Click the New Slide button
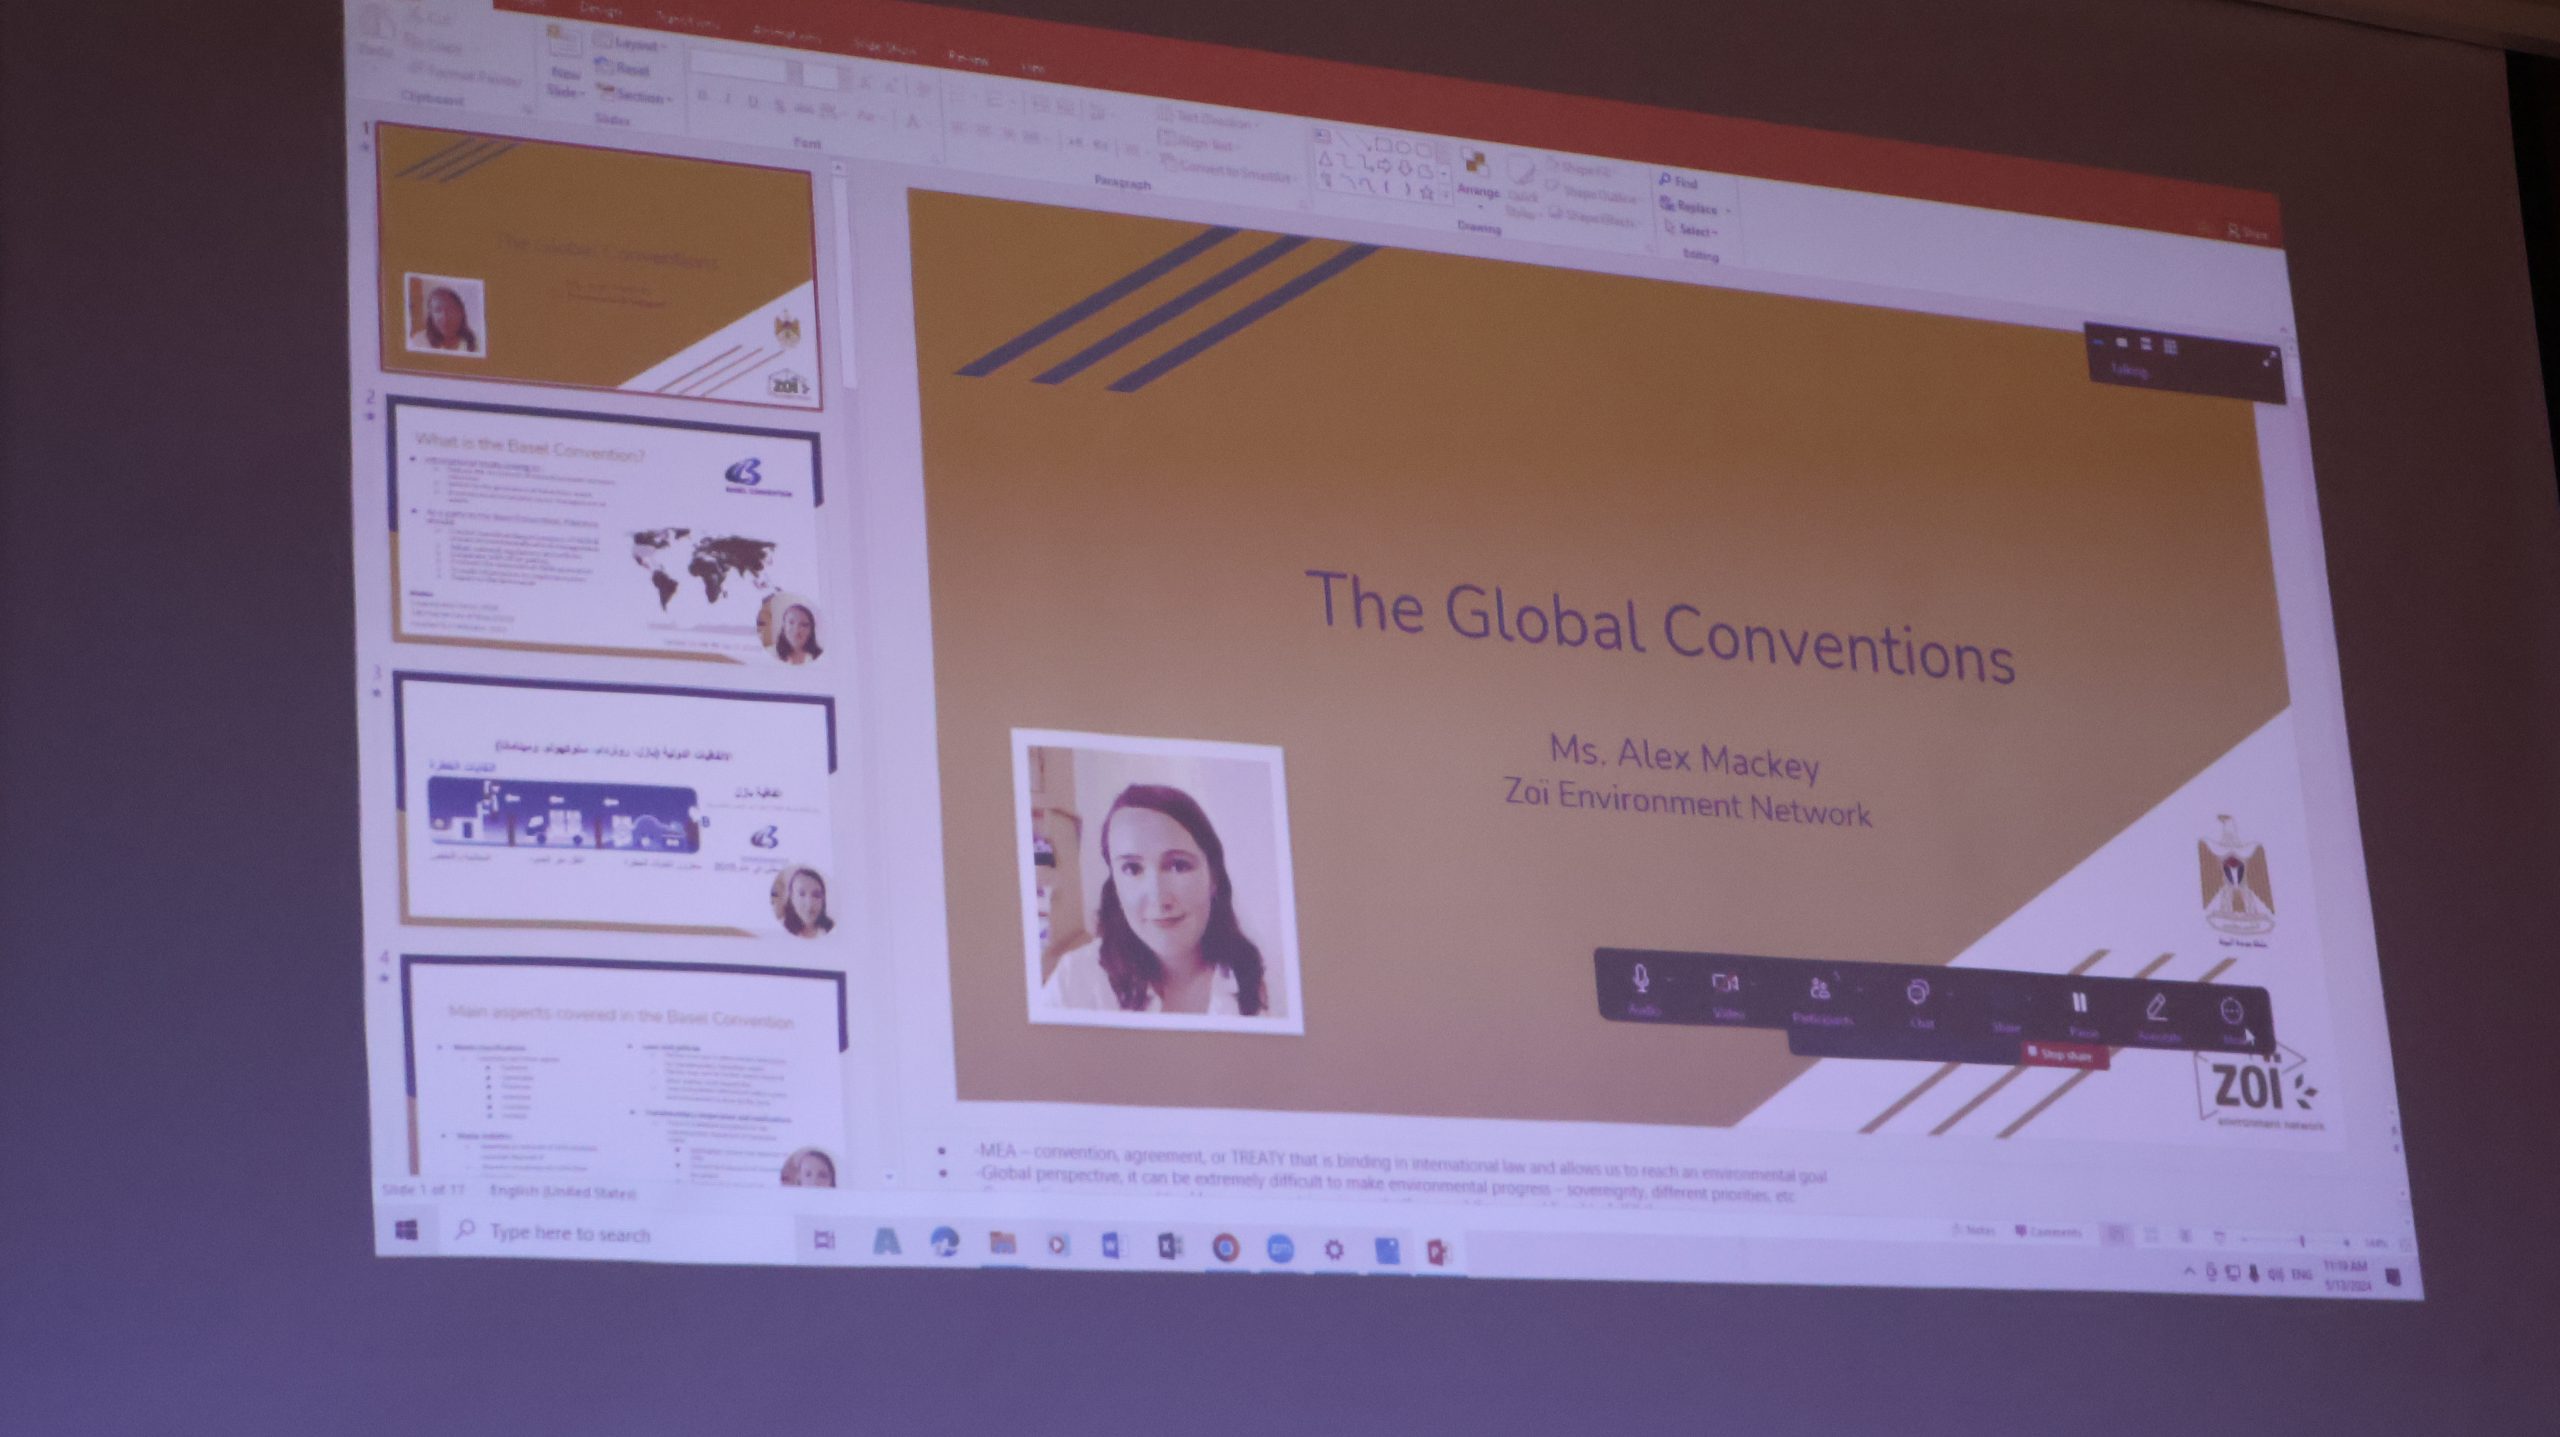 565,60
